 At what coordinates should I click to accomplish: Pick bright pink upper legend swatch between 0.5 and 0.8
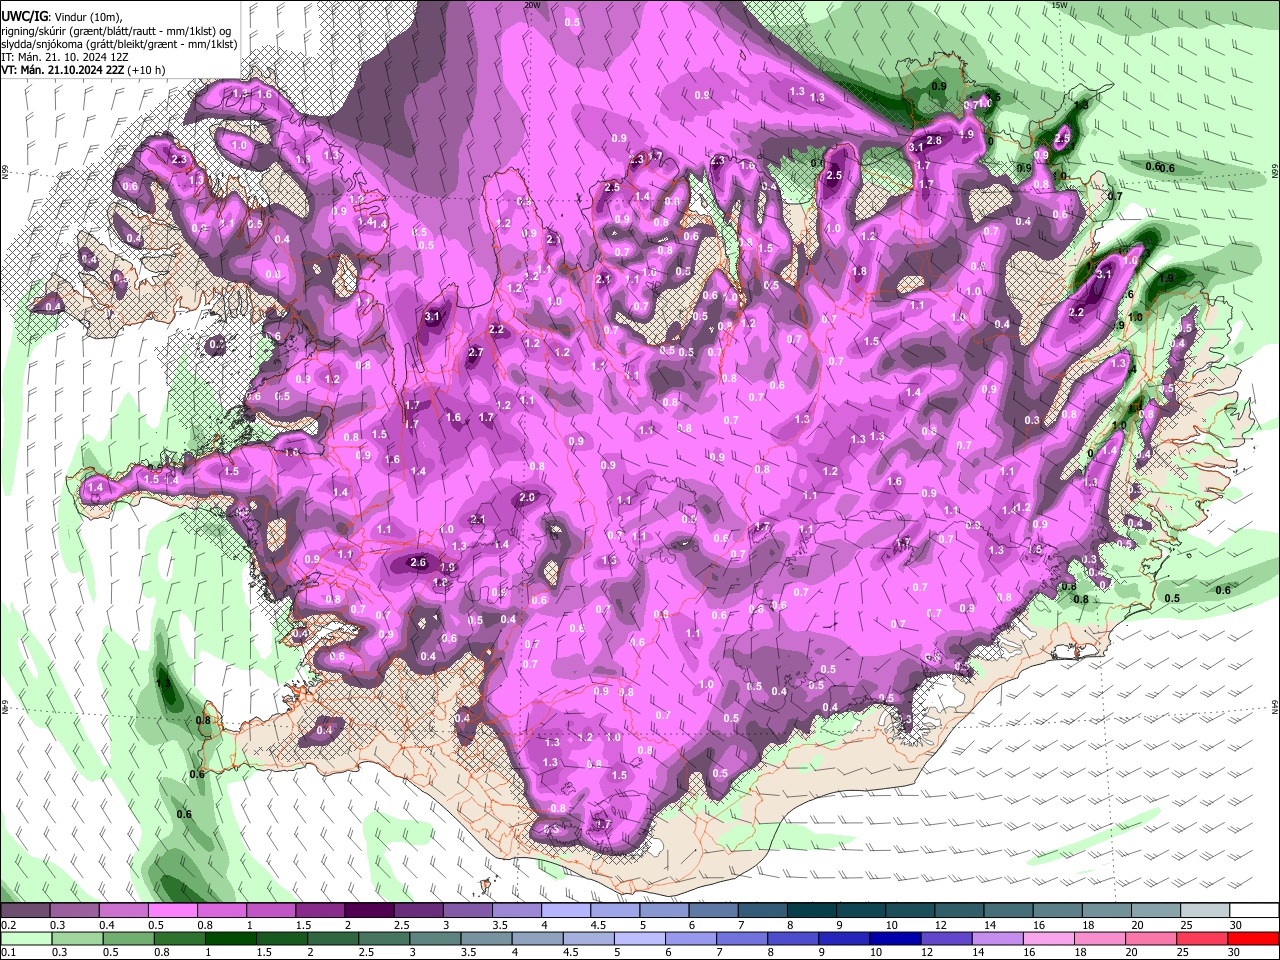(172, 911)
